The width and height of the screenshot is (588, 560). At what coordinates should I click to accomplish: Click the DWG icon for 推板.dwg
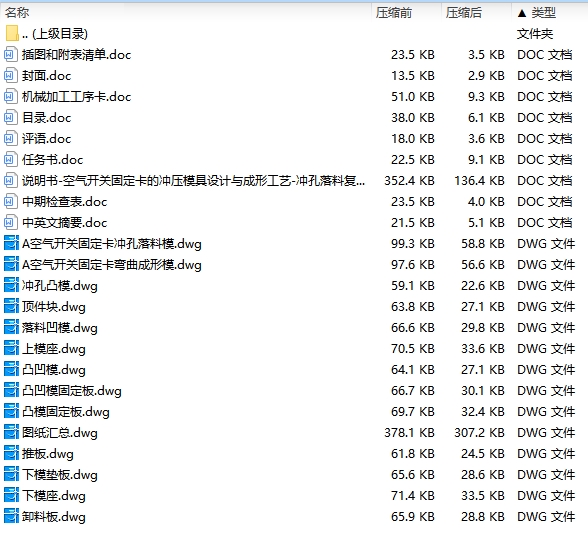pos(11,453)
